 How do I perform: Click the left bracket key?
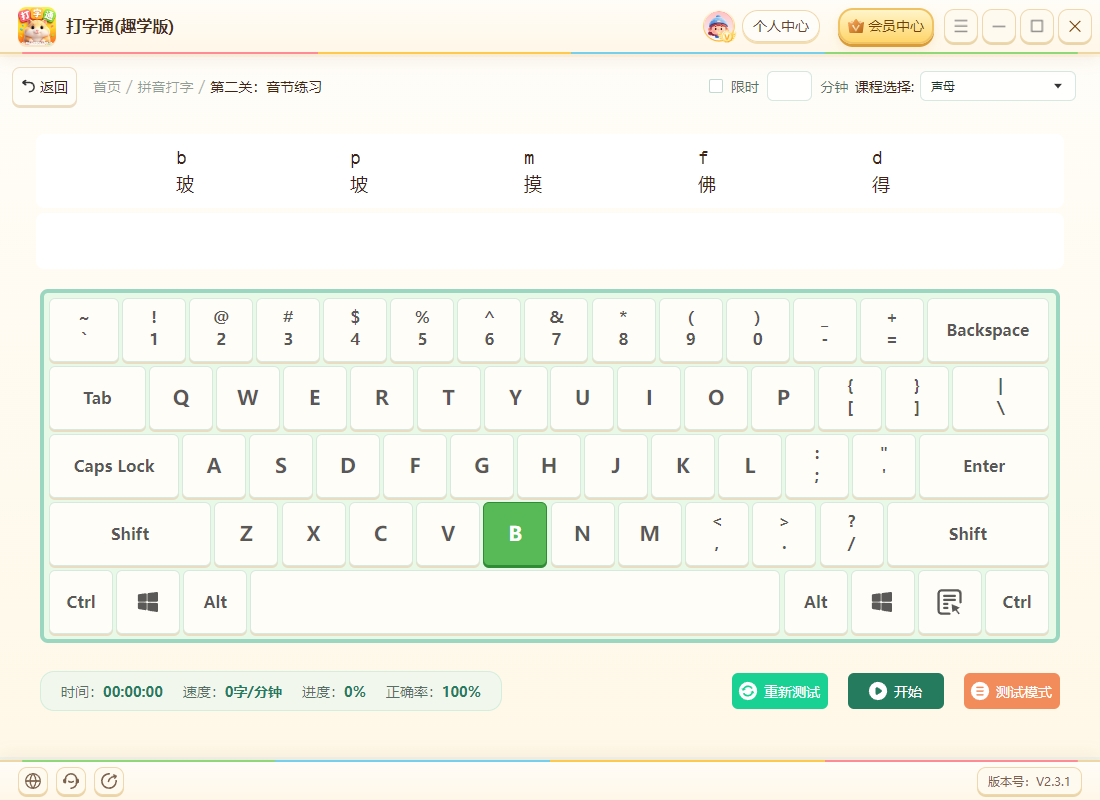[850, 398]
